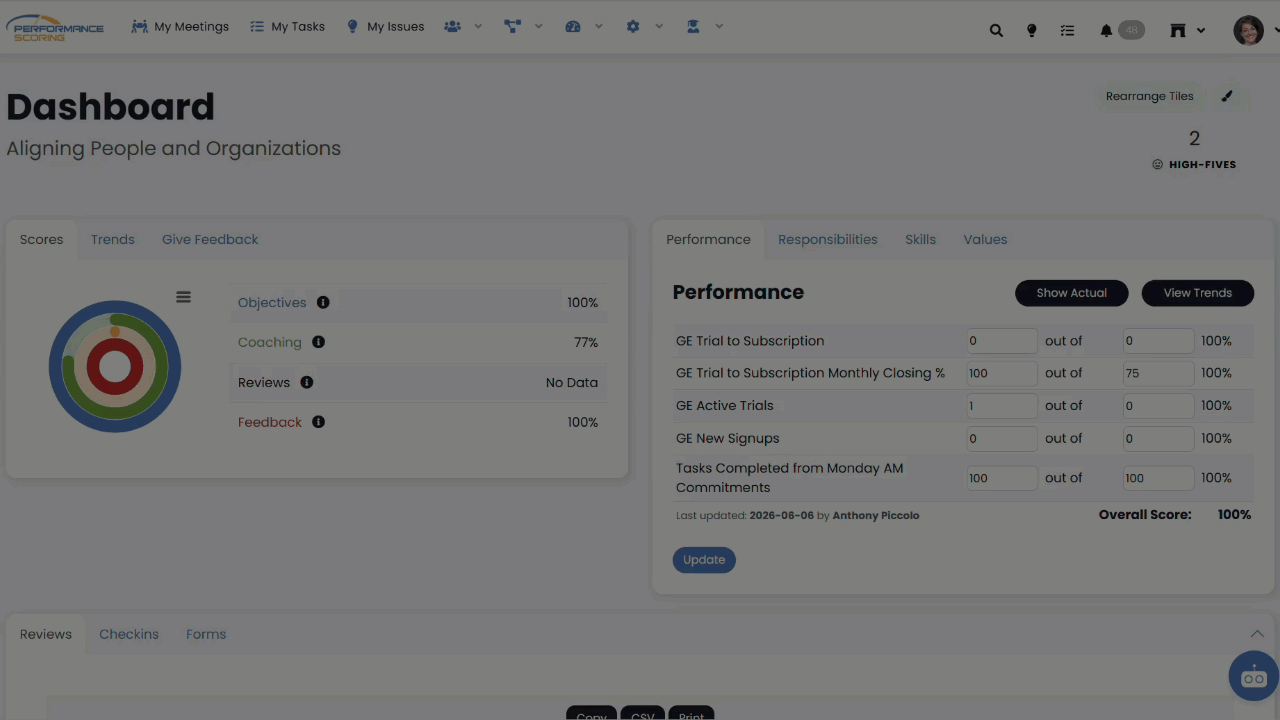Image resolution: width=1280 pixels, height=720 pixels.
Task: Switch to the Trends tab
Action: coord(113,239)
